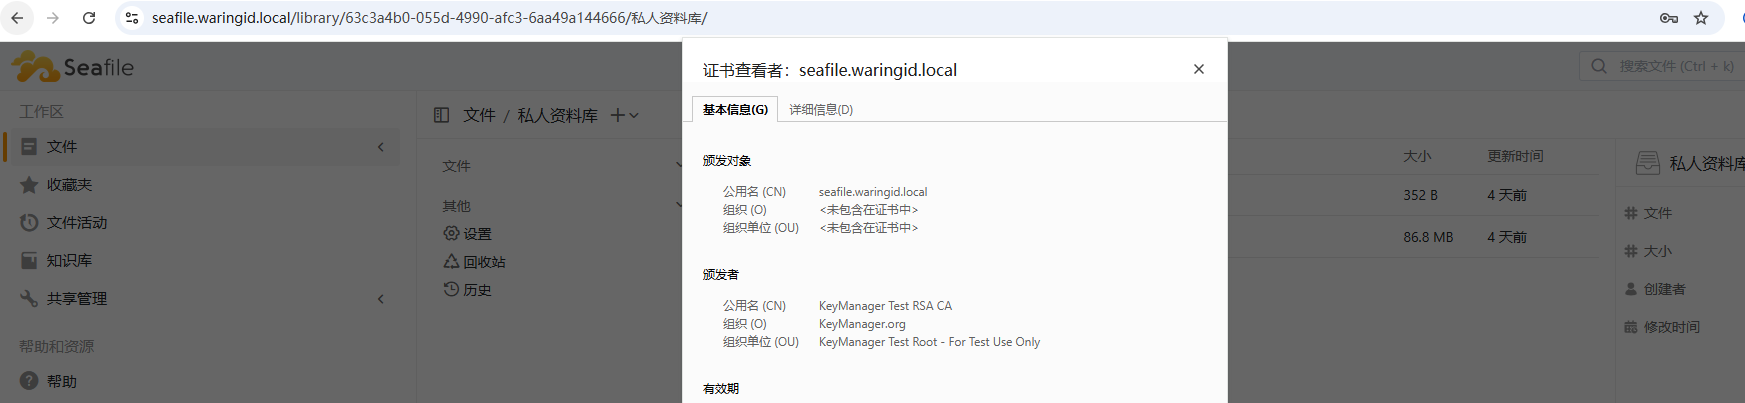Image resolution: width=1745 pixels, height=403 pixels.
Task: Click the Seafile logo
Action: [73, 67]
